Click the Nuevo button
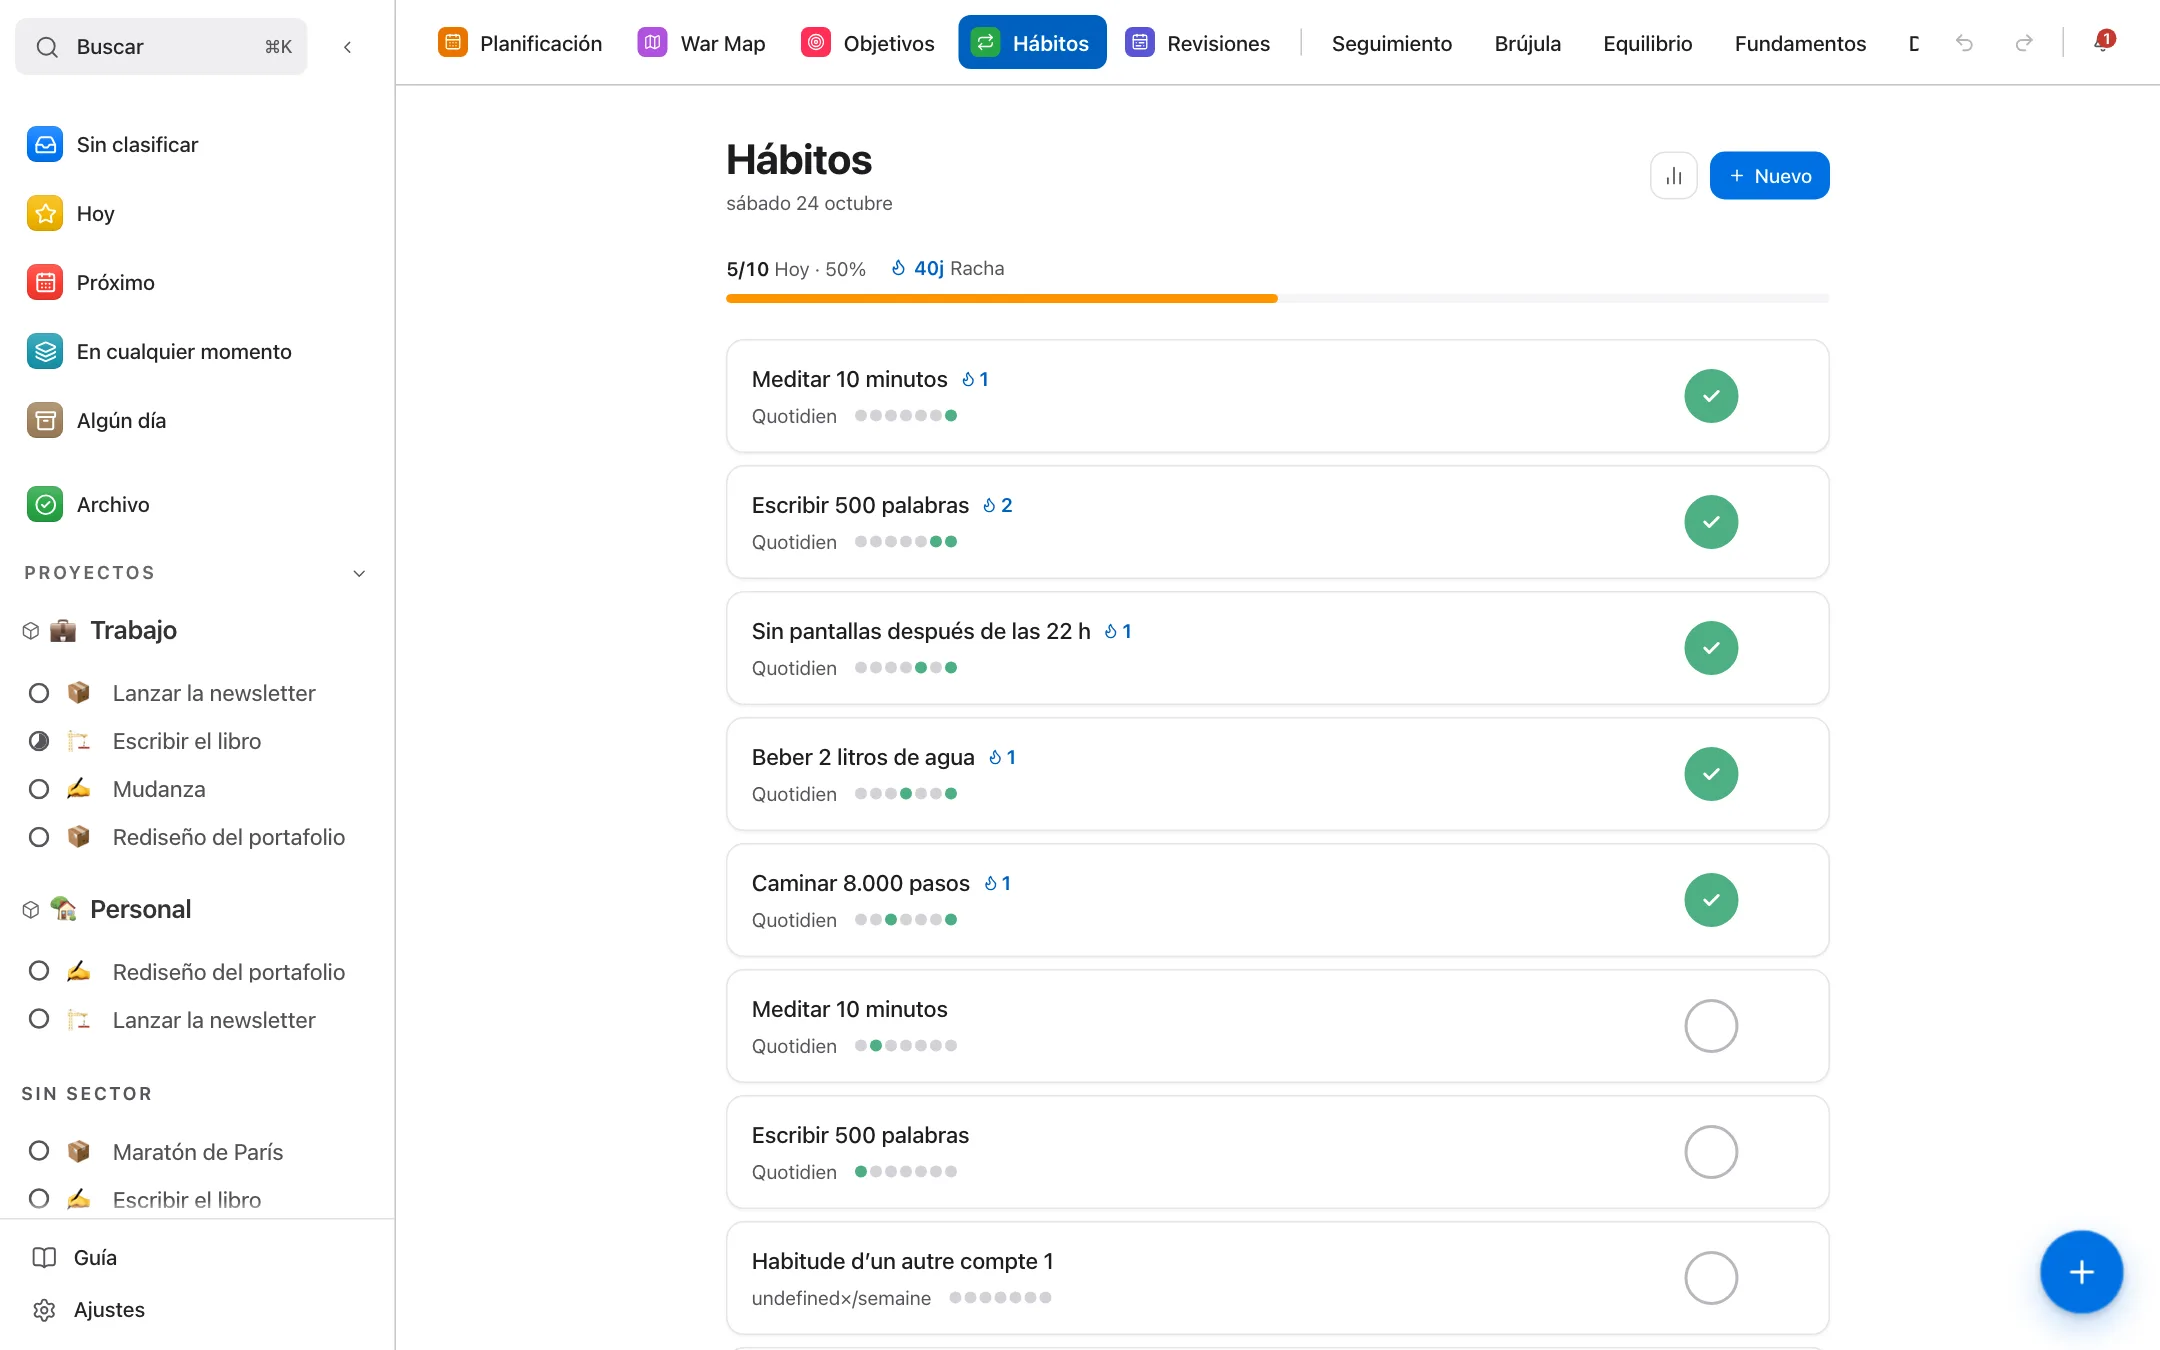Viewport: 2160px width, 1350px height. pos(1769,176)
